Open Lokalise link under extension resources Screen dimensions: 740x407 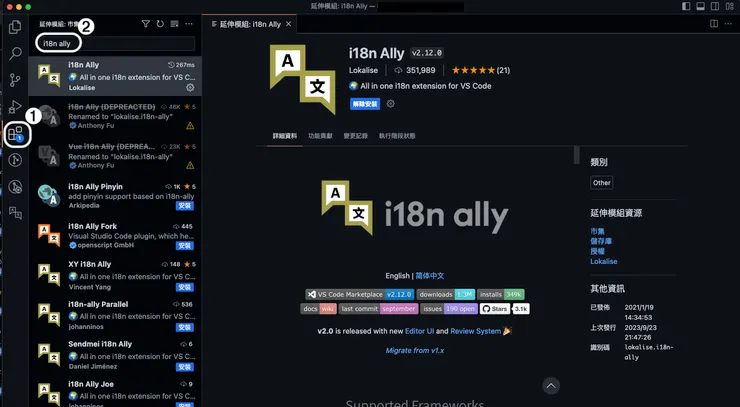tap(604, 261)
